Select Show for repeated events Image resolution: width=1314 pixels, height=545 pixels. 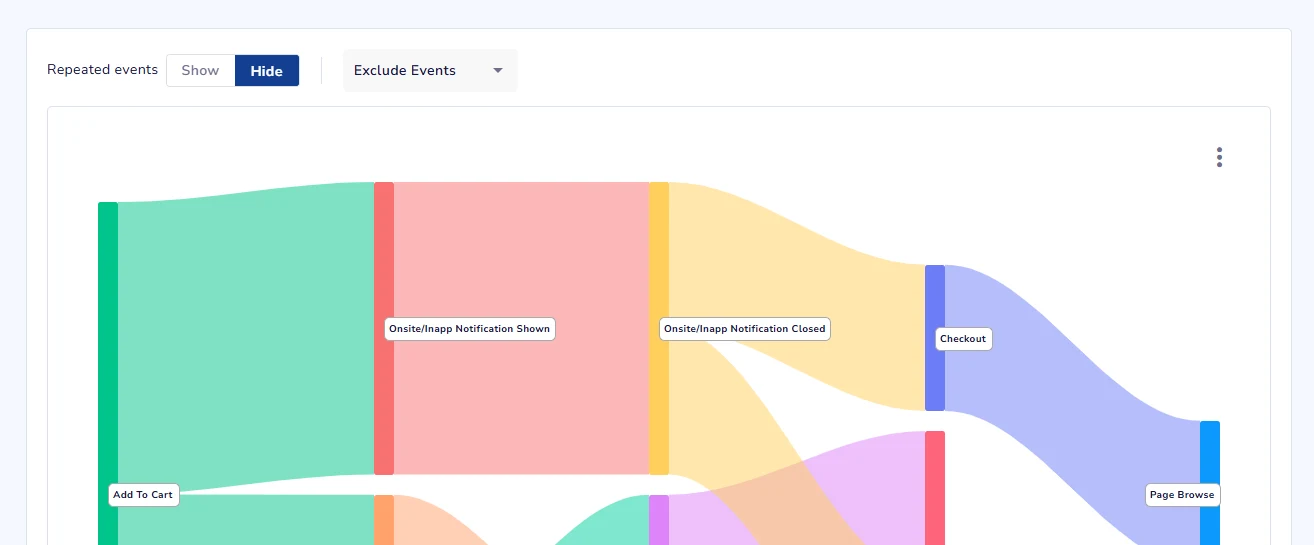click(200, 71)
